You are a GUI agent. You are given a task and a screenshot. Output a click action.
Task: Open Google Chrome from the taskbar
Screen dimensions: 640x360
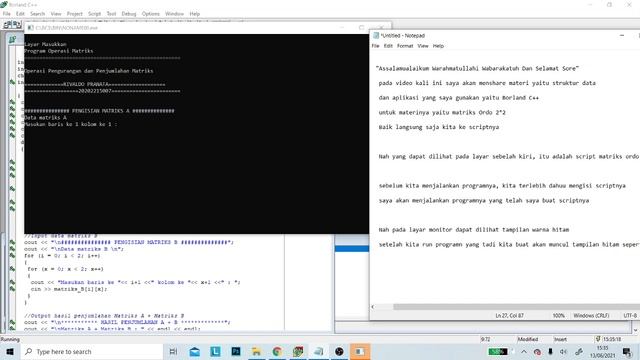pos(277,351)
